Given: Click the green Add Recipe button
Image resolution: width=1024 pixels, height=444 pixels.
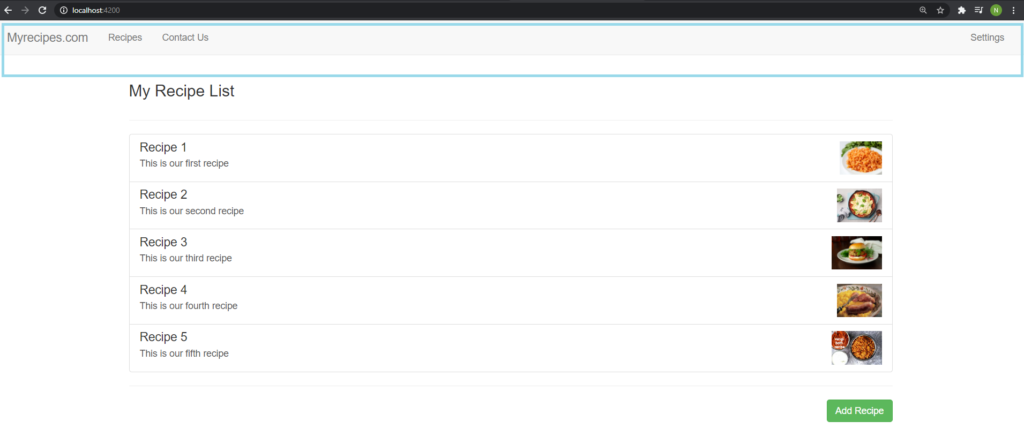Looking at the screenshot, I should pos(859,411).
